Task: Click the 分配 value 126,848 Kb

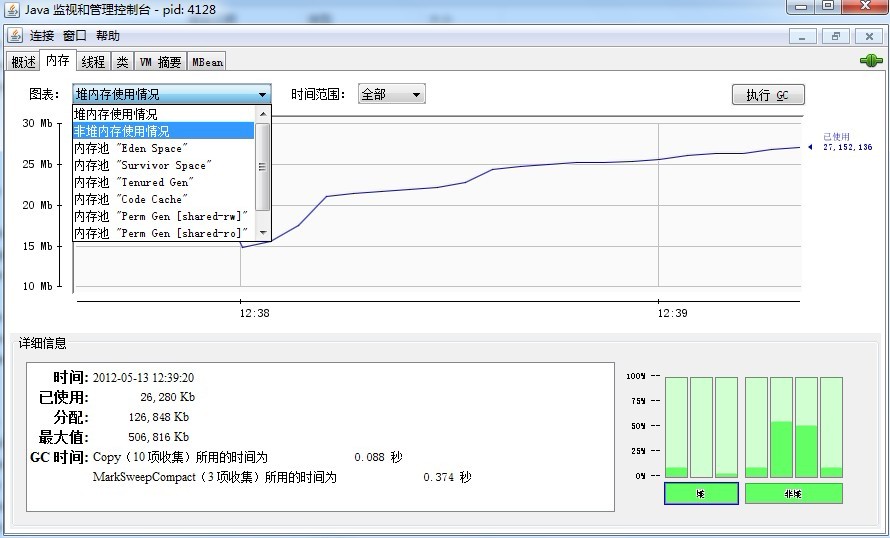Action: click(x=158, y=417)
